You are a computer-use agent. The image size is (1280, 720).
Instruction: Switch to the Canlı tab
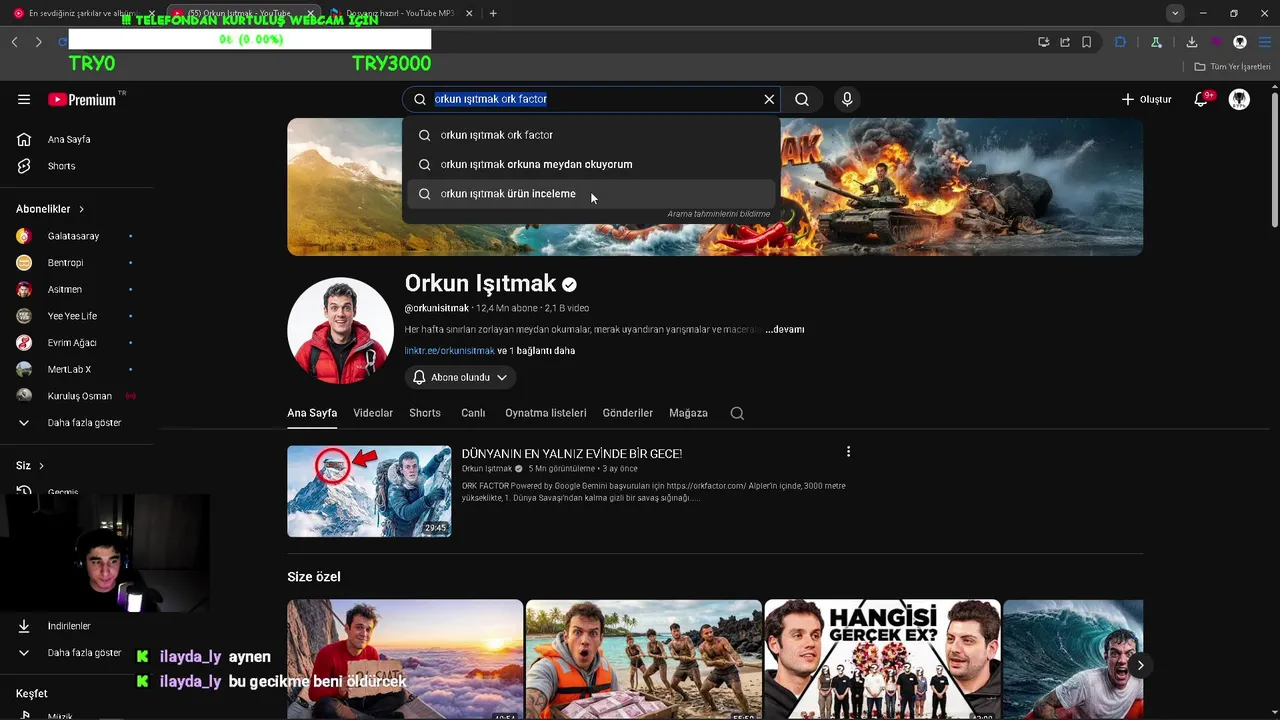[x=473, y=413]
